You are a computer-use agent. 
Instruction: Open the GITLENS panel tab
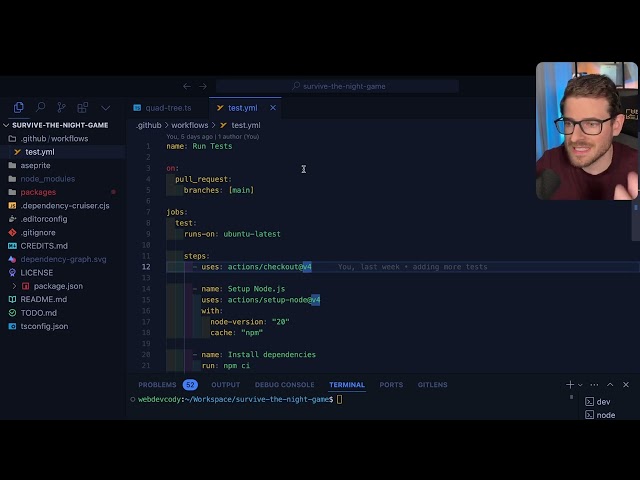pos(433,384)
